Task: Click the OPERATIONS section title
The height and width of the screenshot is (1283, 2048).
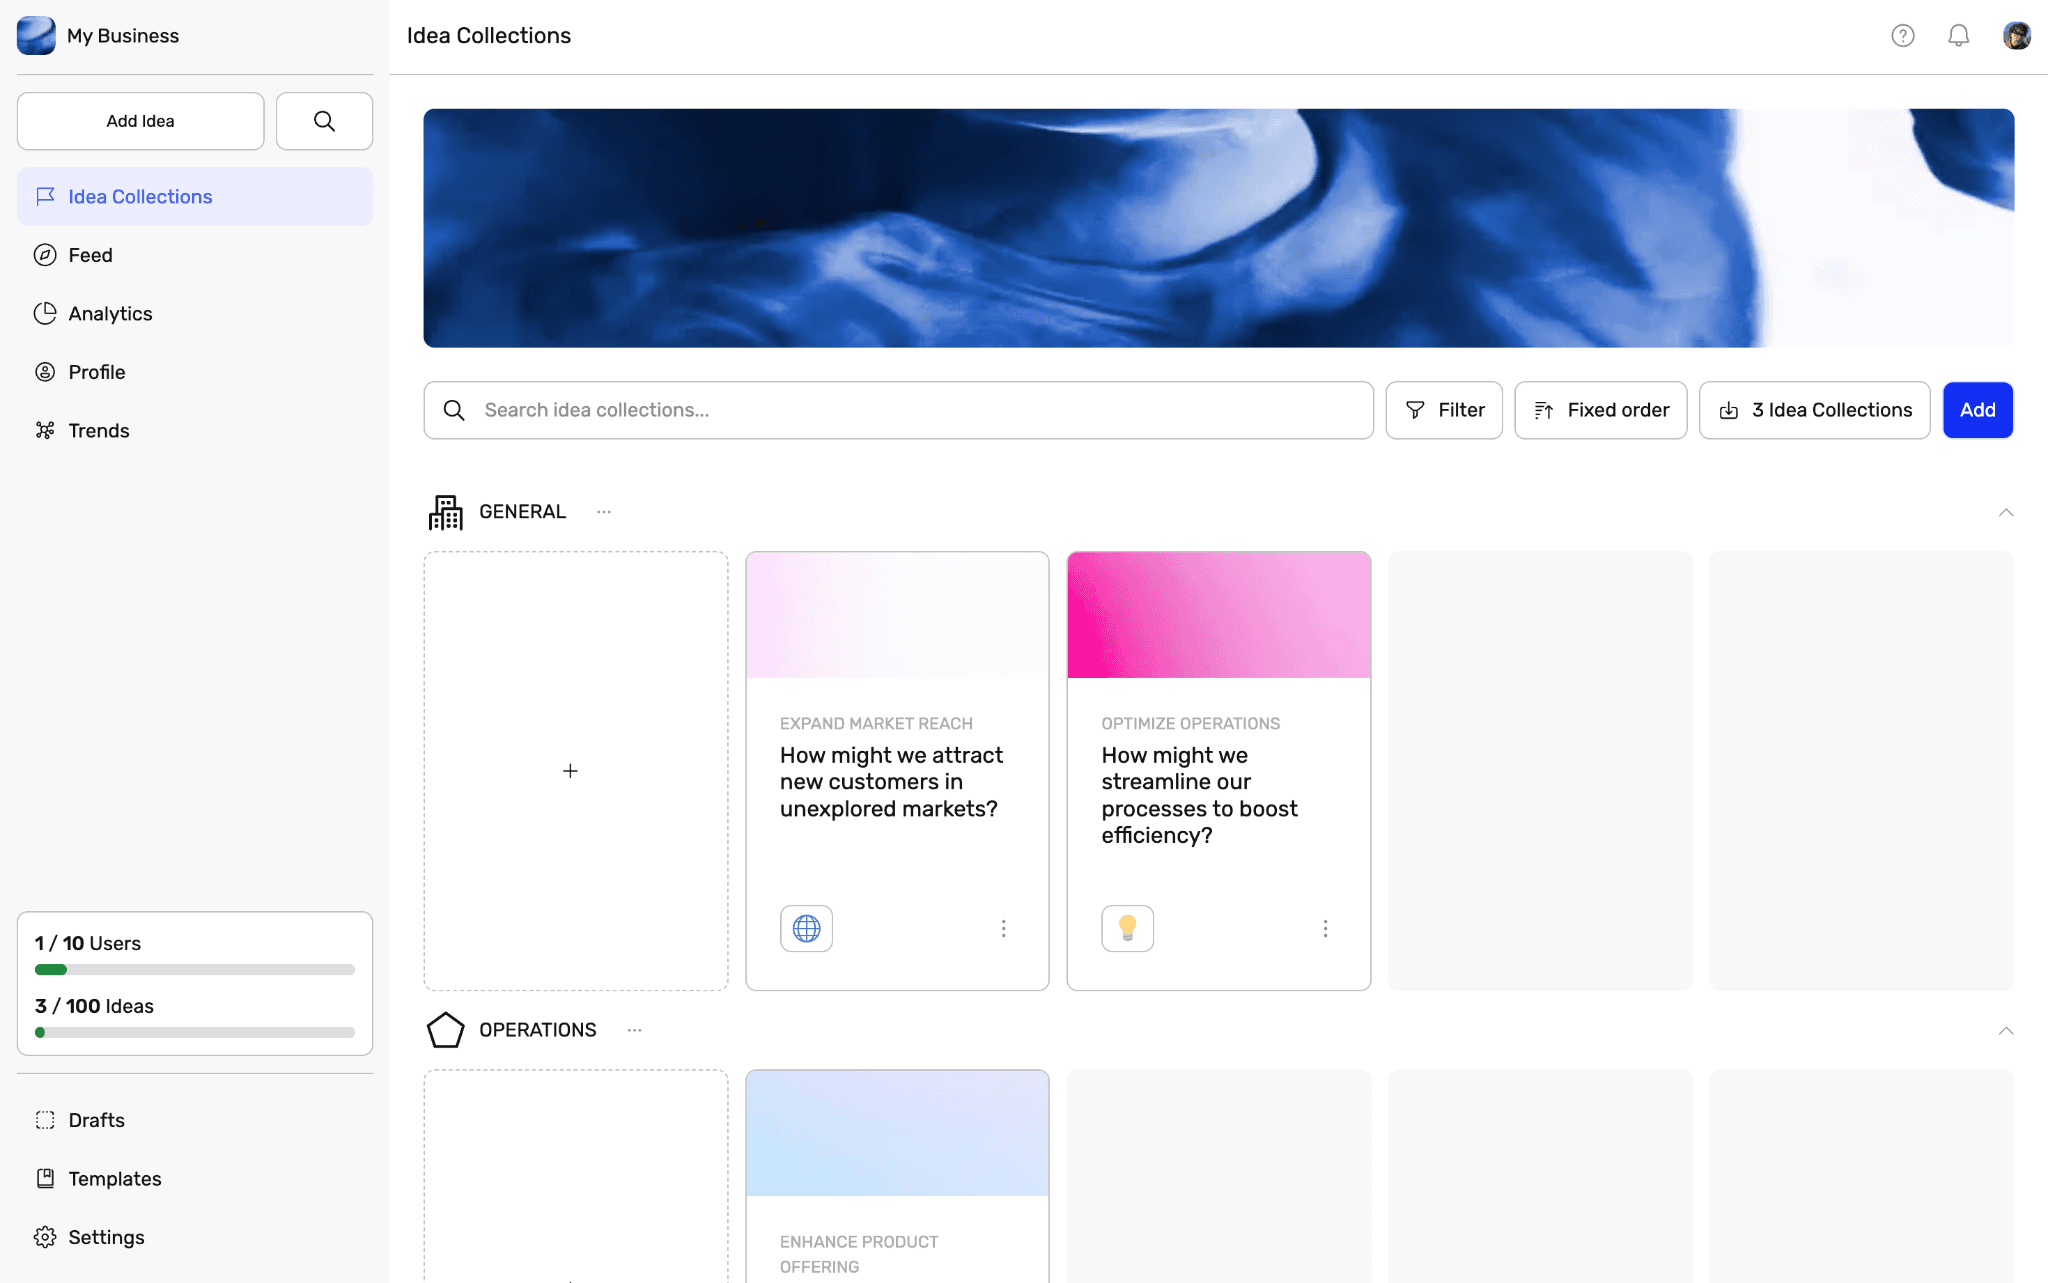Action: click(x=537, y=1030)
